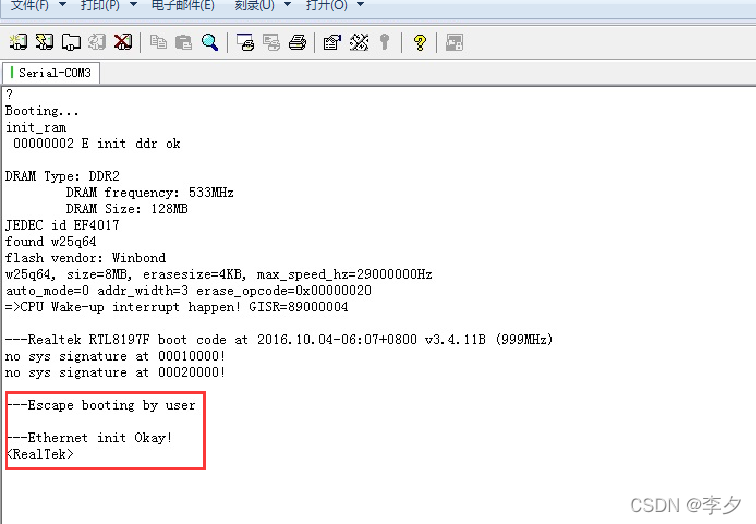756x524 pixels.
Task: Click the 'Booting...' line in terminal
Action: click(41, 111)
